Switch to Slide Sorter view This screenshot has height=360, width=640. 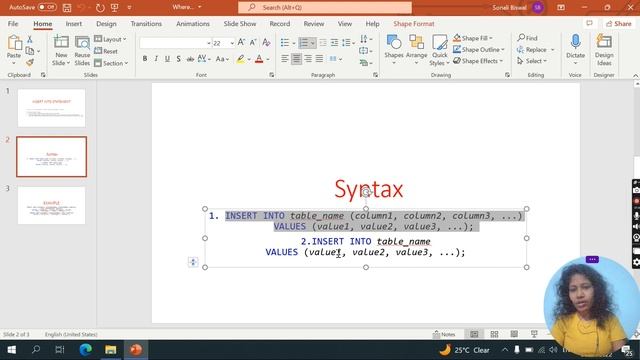494,334
